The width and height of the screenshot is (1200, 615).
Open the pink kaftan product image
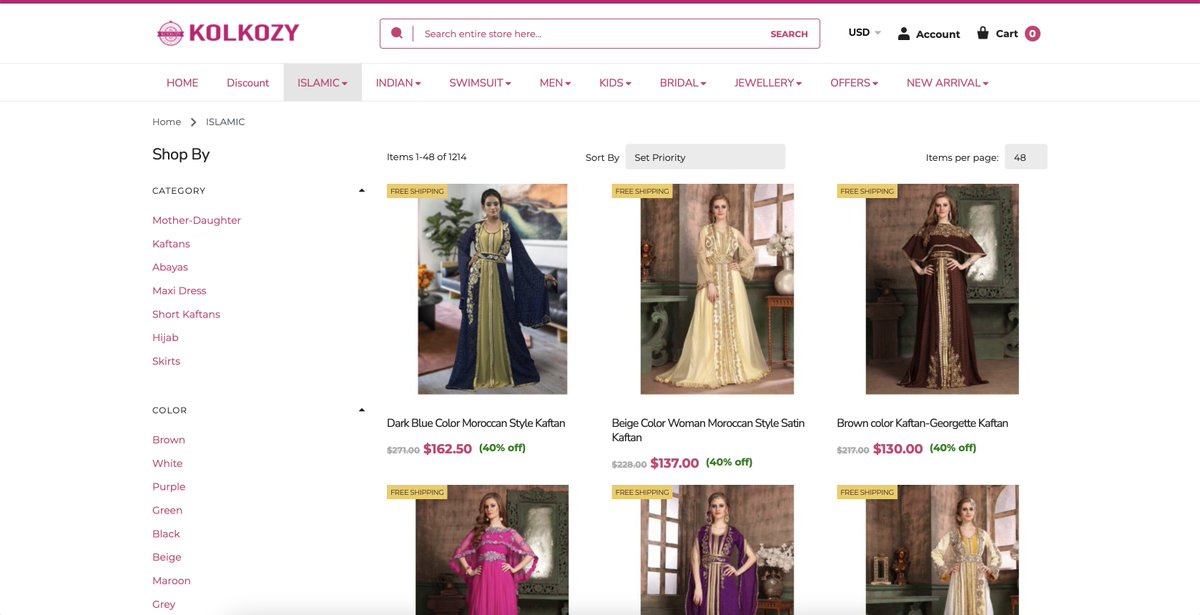point(492,550)
